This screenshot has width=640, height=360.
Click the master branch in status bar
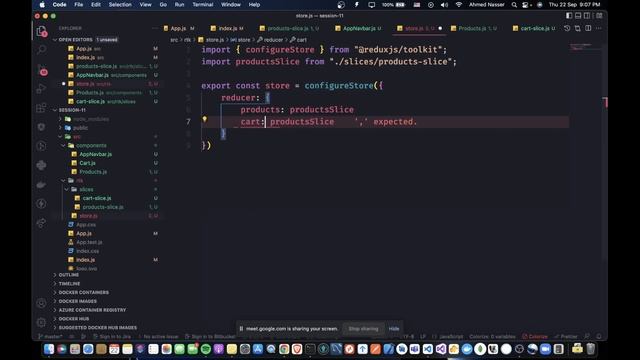(x=50, y=337)
